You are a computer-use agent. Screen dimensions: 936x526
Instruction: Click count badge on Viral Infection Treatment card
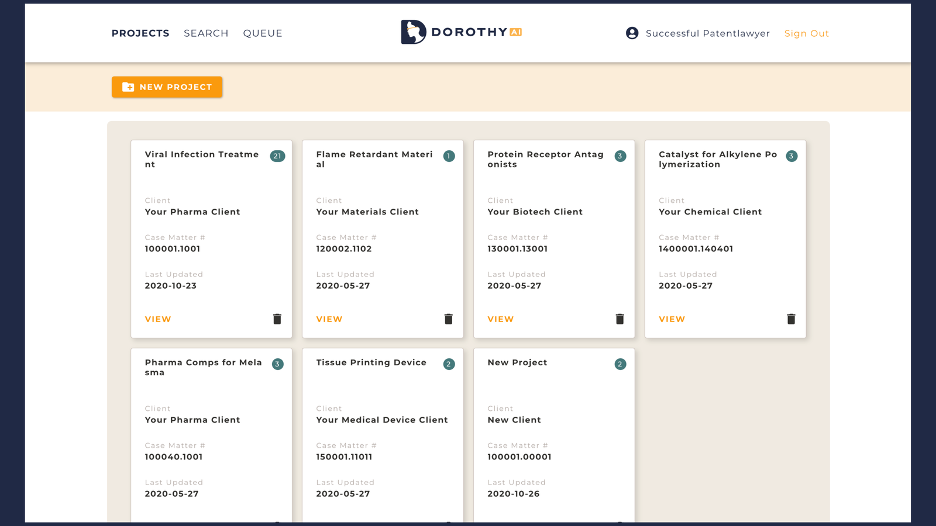[277, 156]
